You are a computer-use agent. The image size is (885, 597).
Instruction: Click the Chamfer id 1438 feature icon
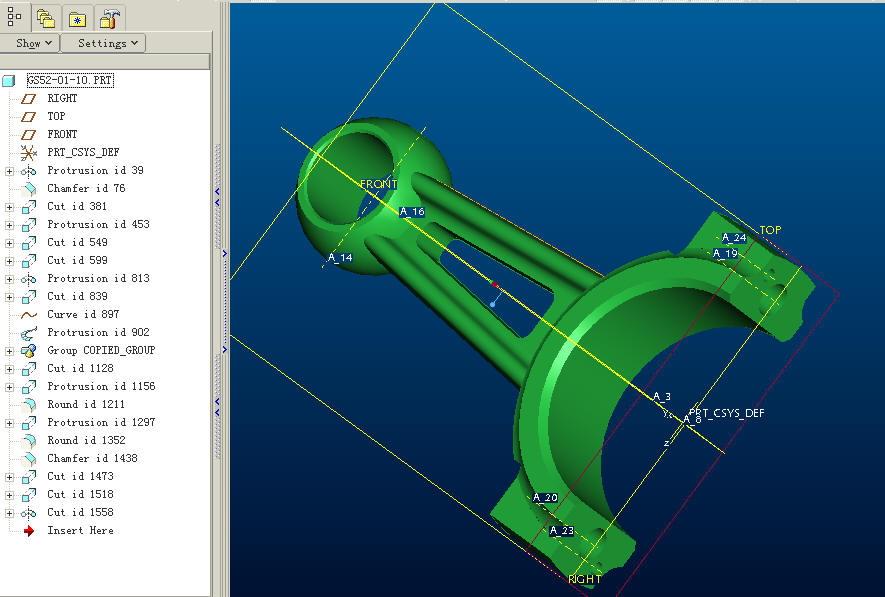(29, 459)
